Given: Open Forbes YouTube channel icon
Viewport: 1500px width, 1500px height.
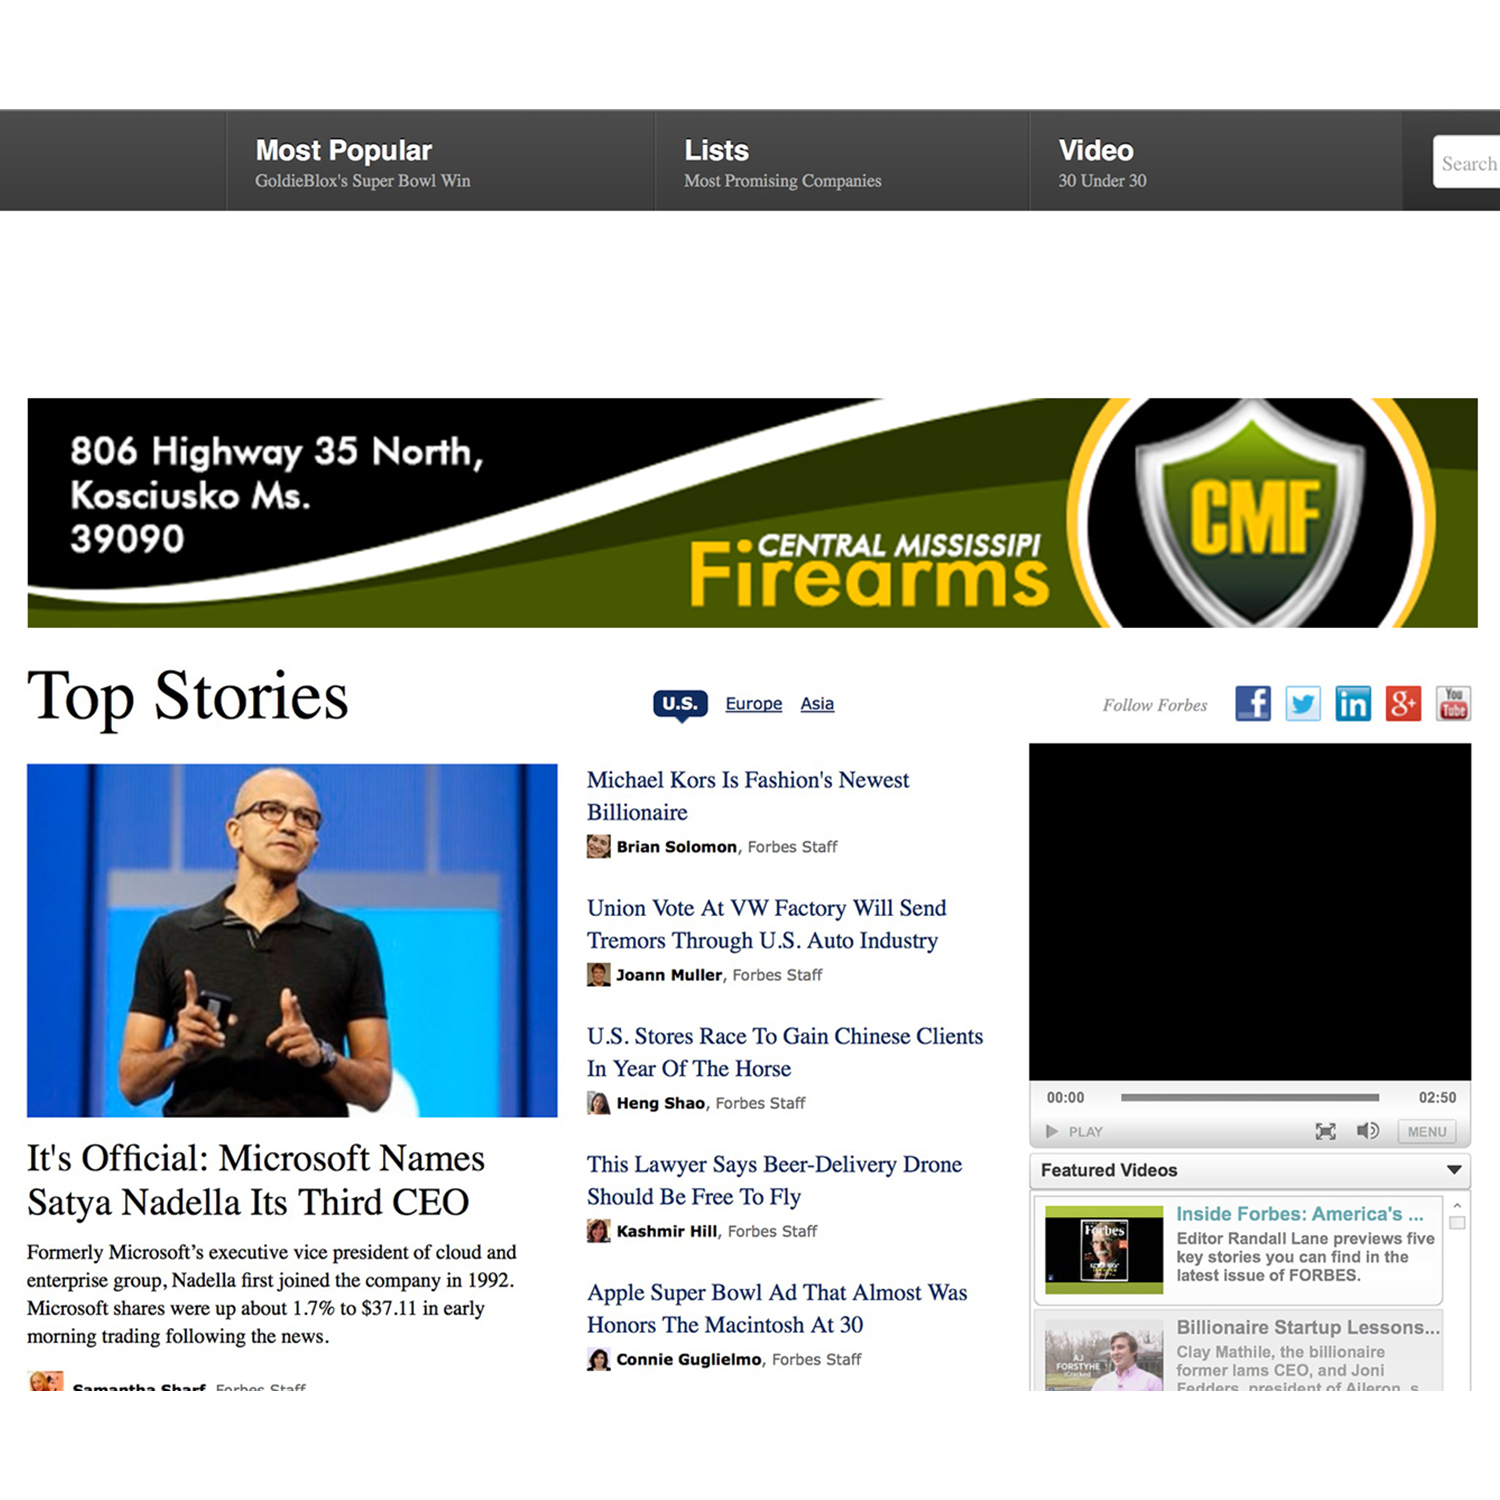Looking at the screenshot, I should pyautogui.click(x=1453, y=704).
